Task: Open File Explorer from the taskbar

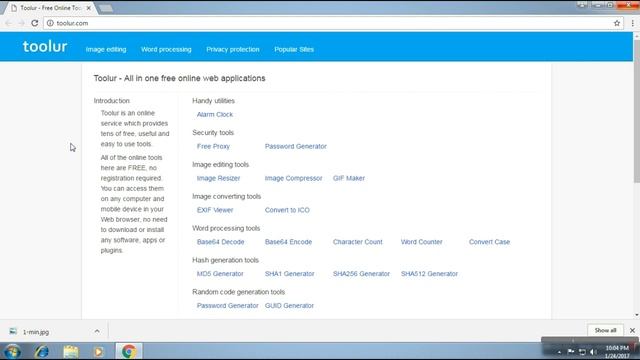Action: [71, 351]
